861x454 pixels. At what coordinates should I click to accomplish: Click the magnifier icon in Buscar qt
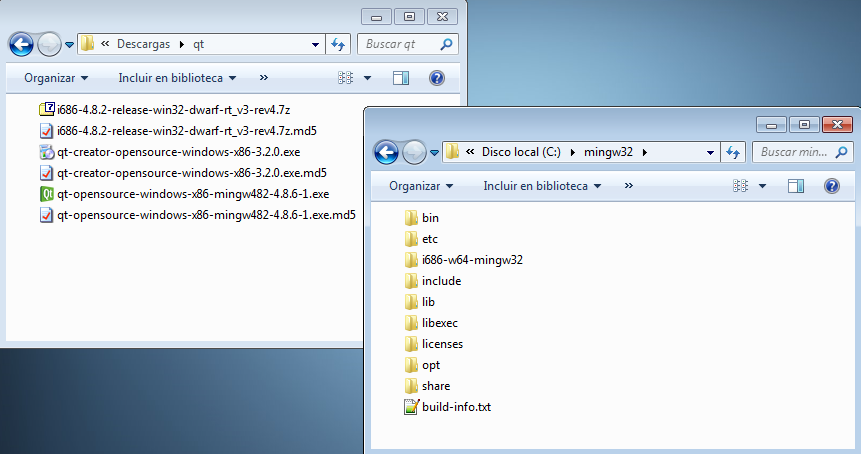[446, 44]
